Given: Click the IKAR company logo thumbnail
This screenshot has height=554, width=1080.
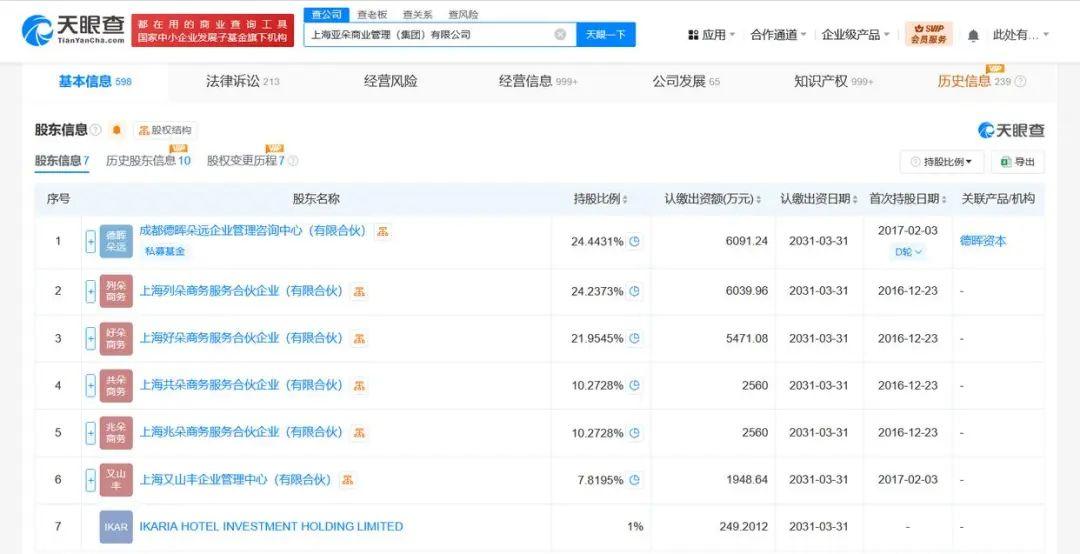Looking at the screenshot, I should click(116, 526).
